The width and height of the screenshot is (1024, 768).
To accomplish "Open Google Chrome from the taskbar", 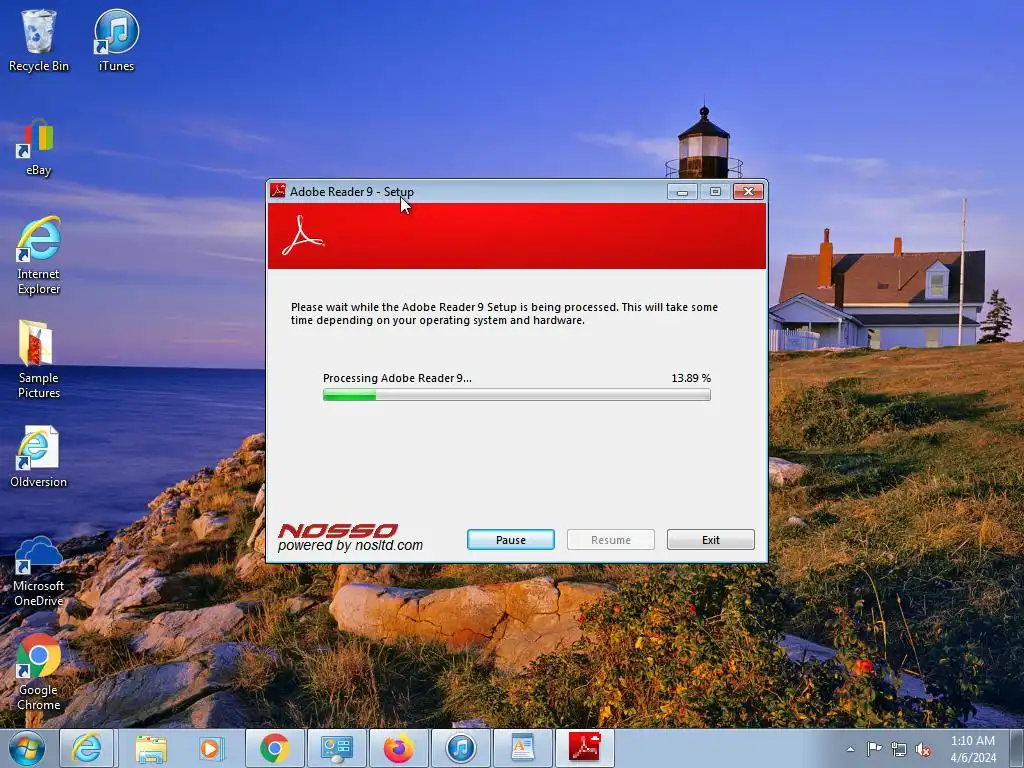I will coord(275,748).
